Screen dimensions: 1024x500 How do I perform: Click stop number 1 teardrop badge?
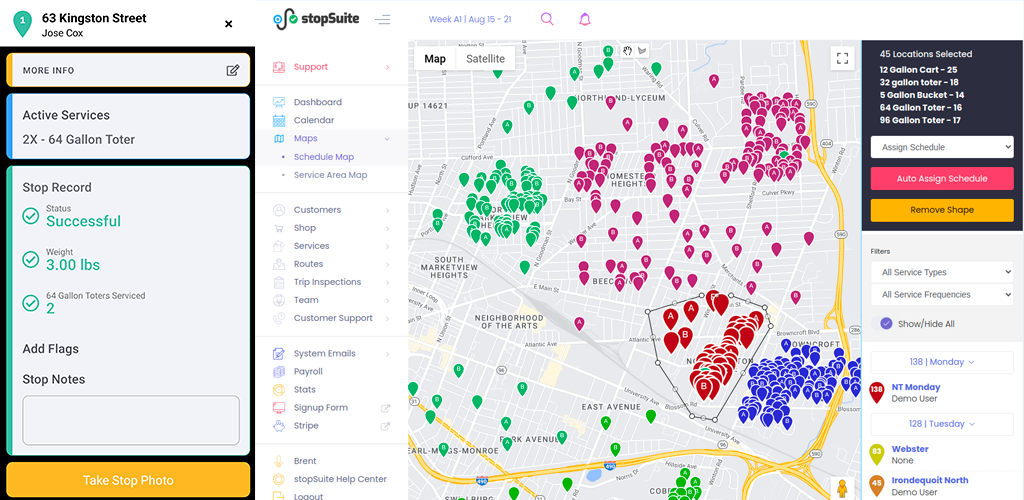[23, 23]
